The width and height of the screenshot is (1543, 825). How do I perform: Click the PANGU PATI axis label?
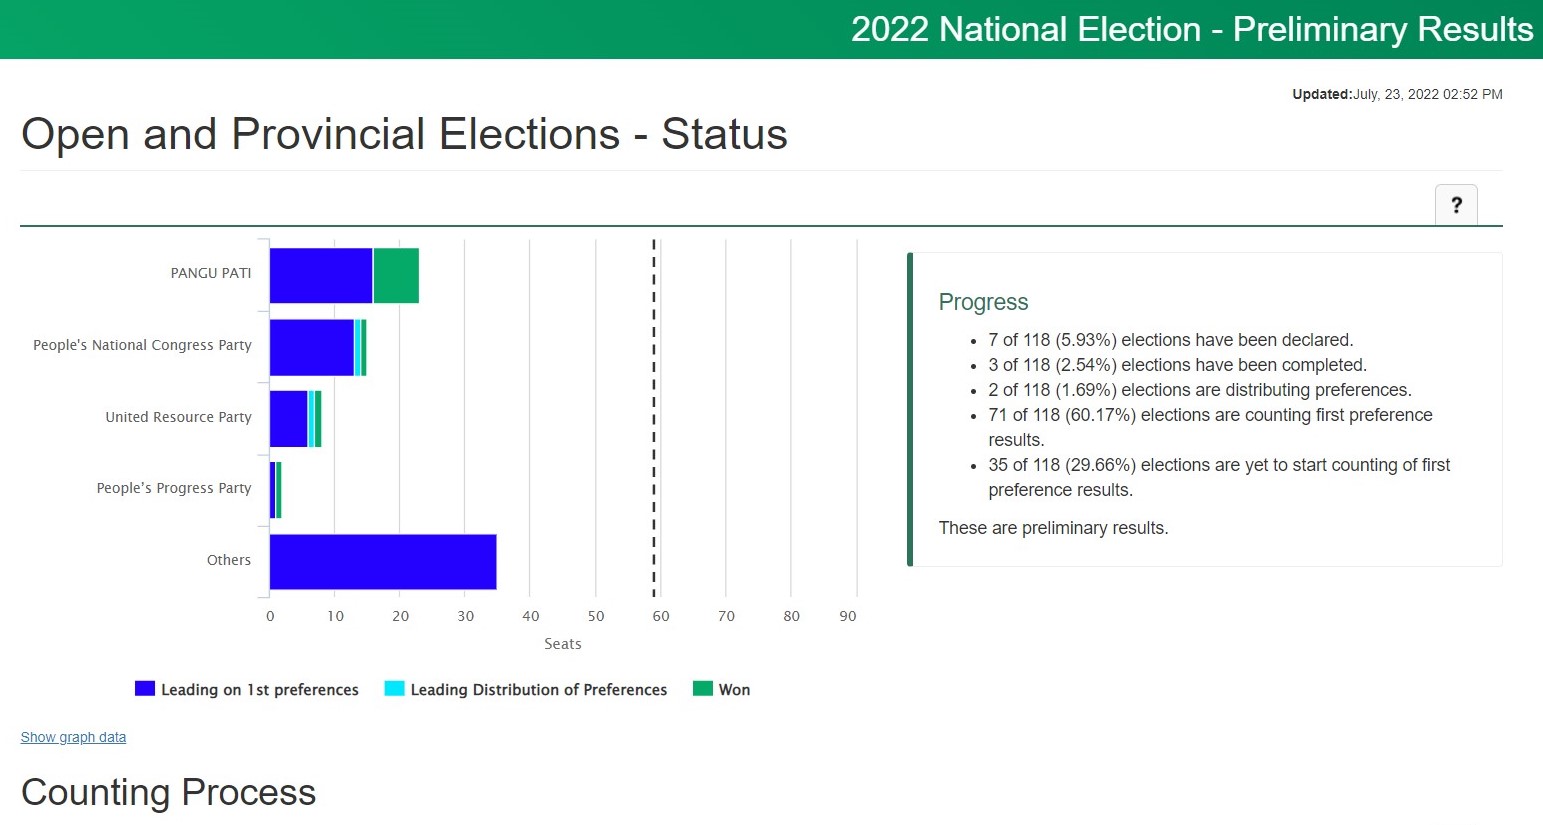tap(211, 273)
